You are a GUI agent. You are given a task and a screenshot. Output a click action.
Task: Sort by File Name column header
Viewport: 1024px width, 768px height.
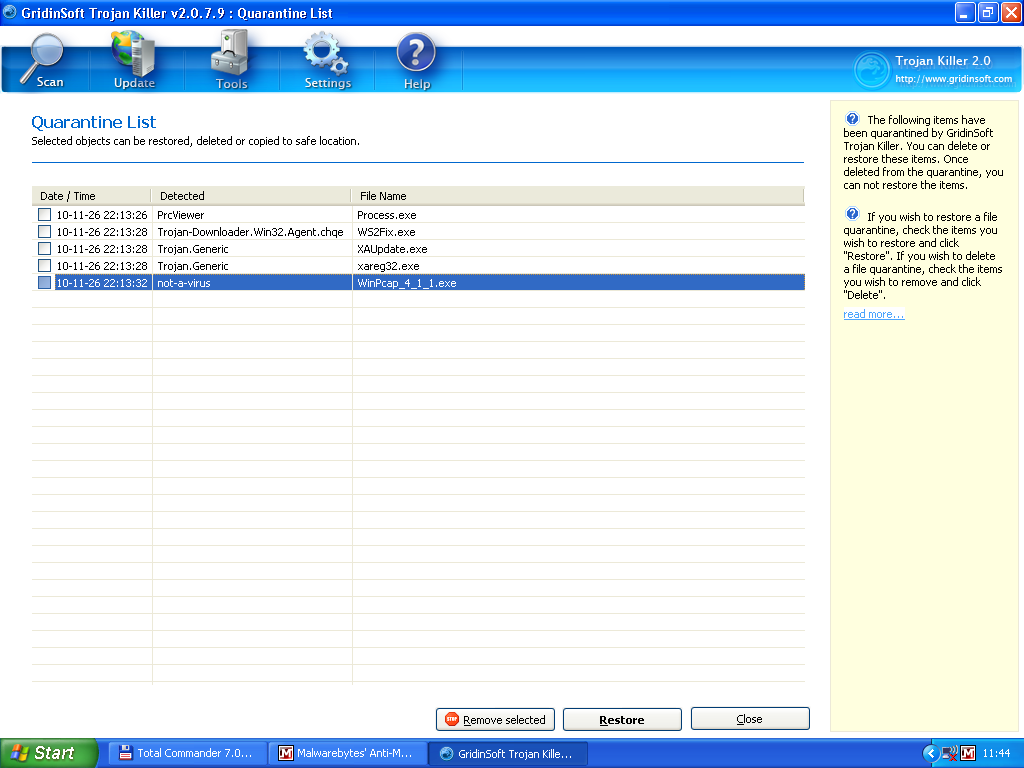coord(578,195)
